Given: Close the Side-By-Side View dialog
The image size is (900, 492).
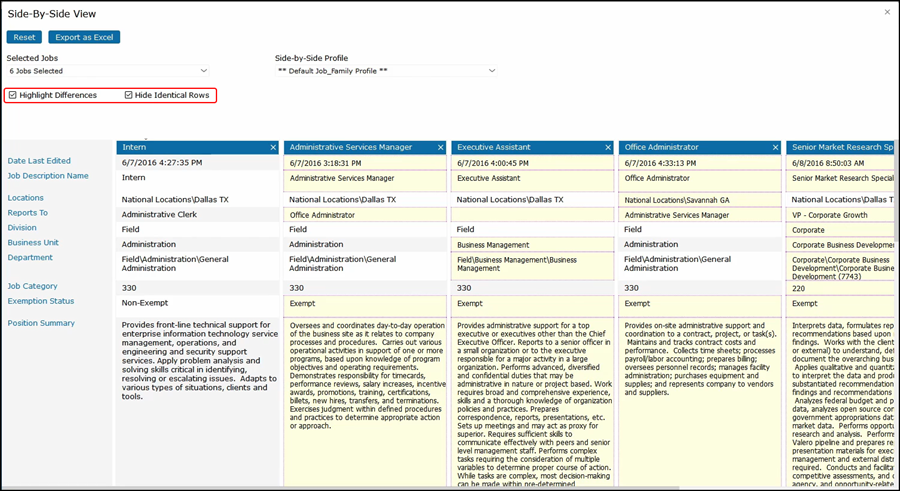Looking at the screenshot, I should point(886,12).
